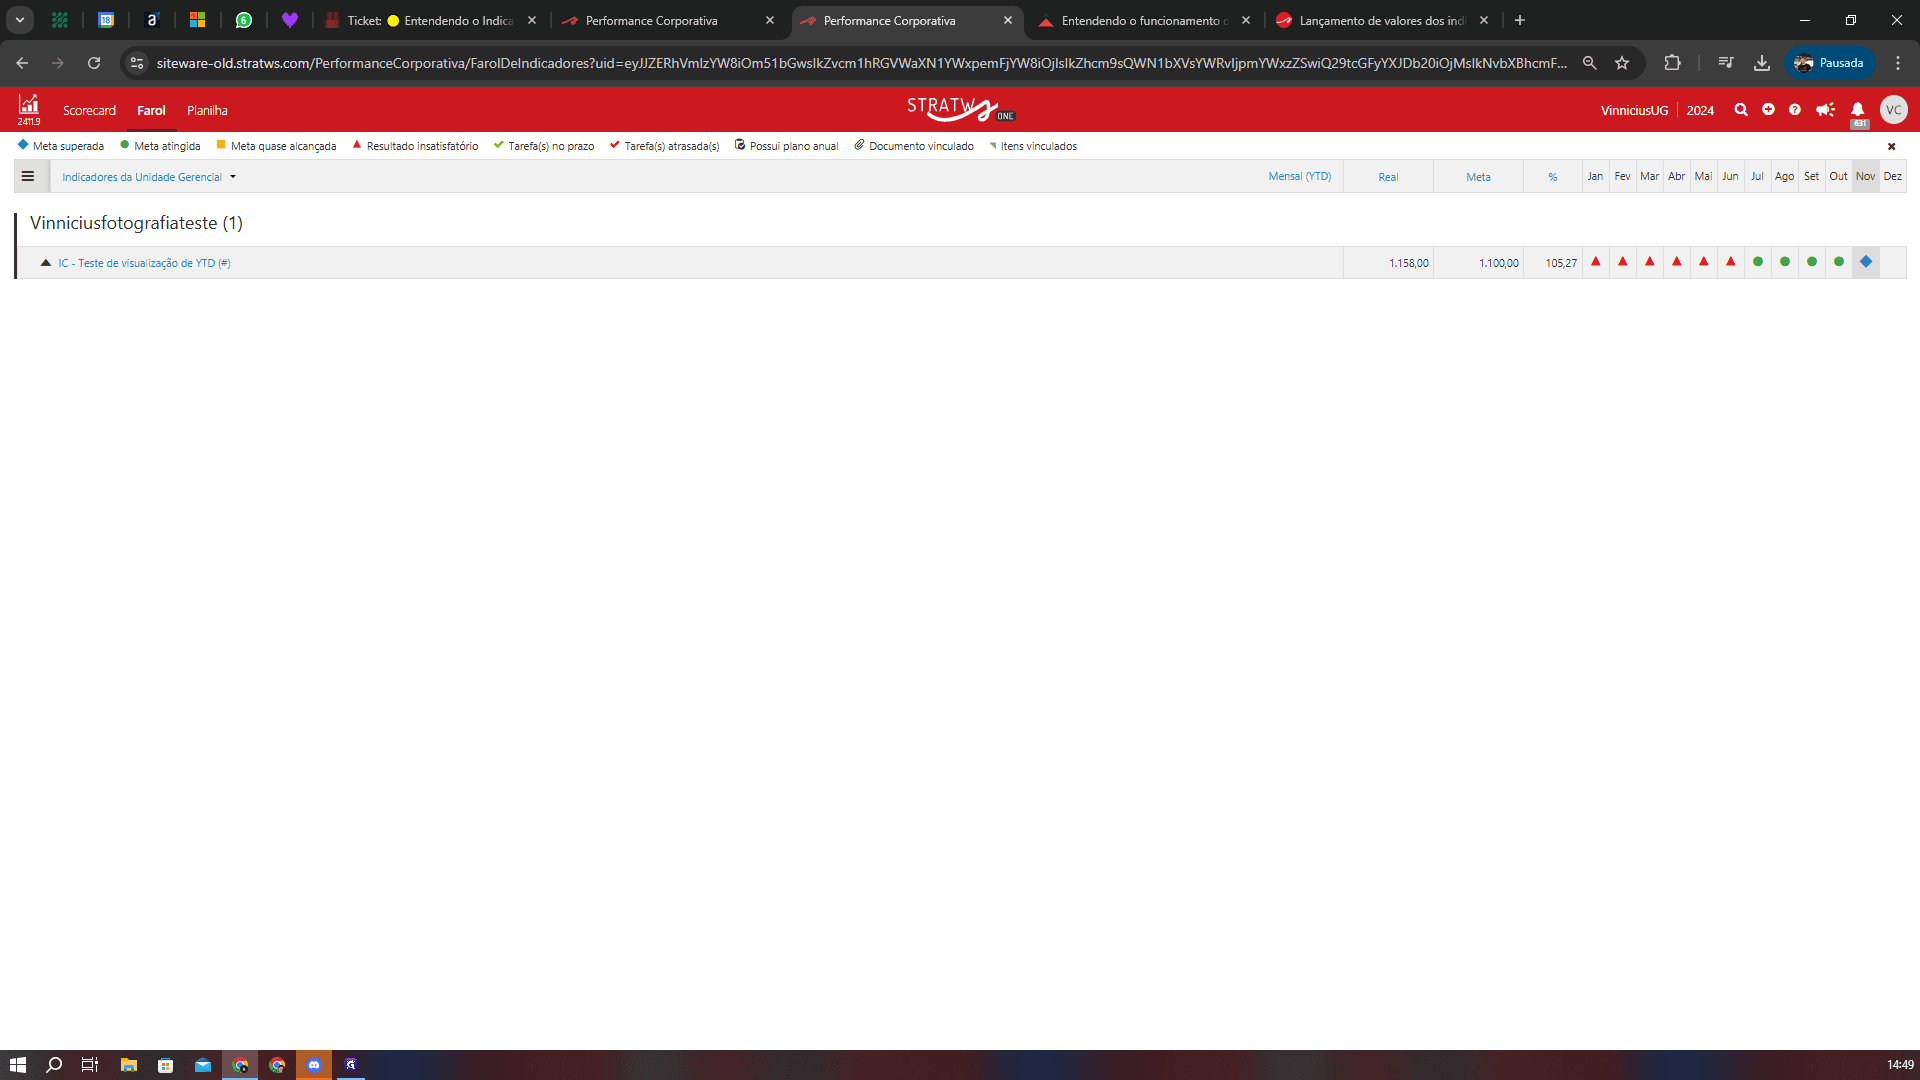Click the Meta value 1.100,00
The height and width of the screenshot is (1080, 1920).
point(1498,264)
